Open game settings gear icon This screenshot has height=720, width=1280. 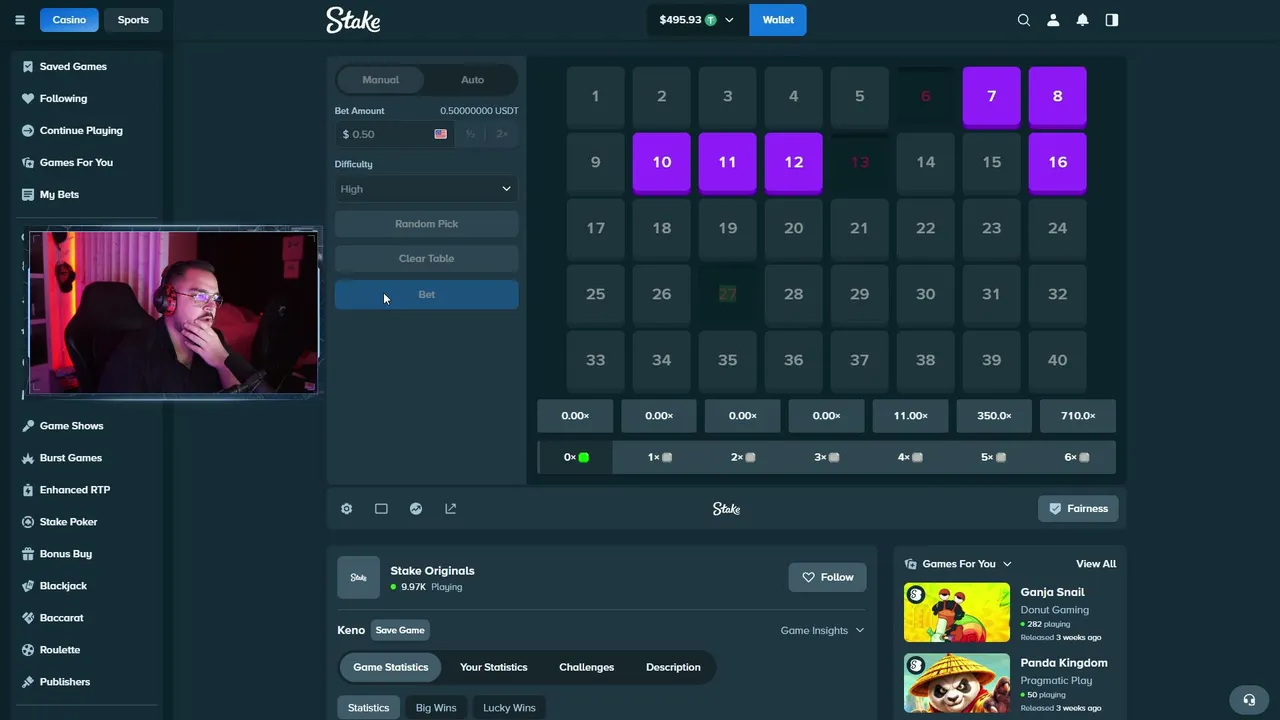346,509
